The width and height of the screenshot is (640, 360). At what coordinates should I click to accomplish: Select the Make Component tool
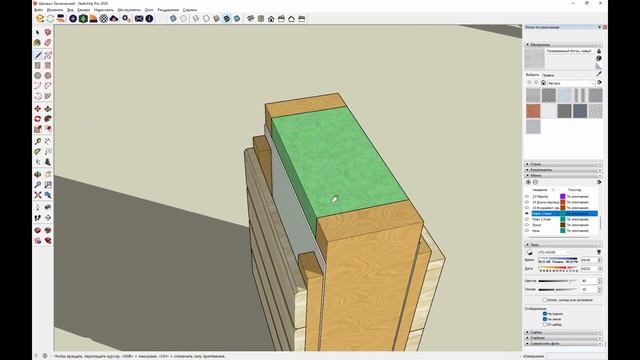[x=48, y=32]
